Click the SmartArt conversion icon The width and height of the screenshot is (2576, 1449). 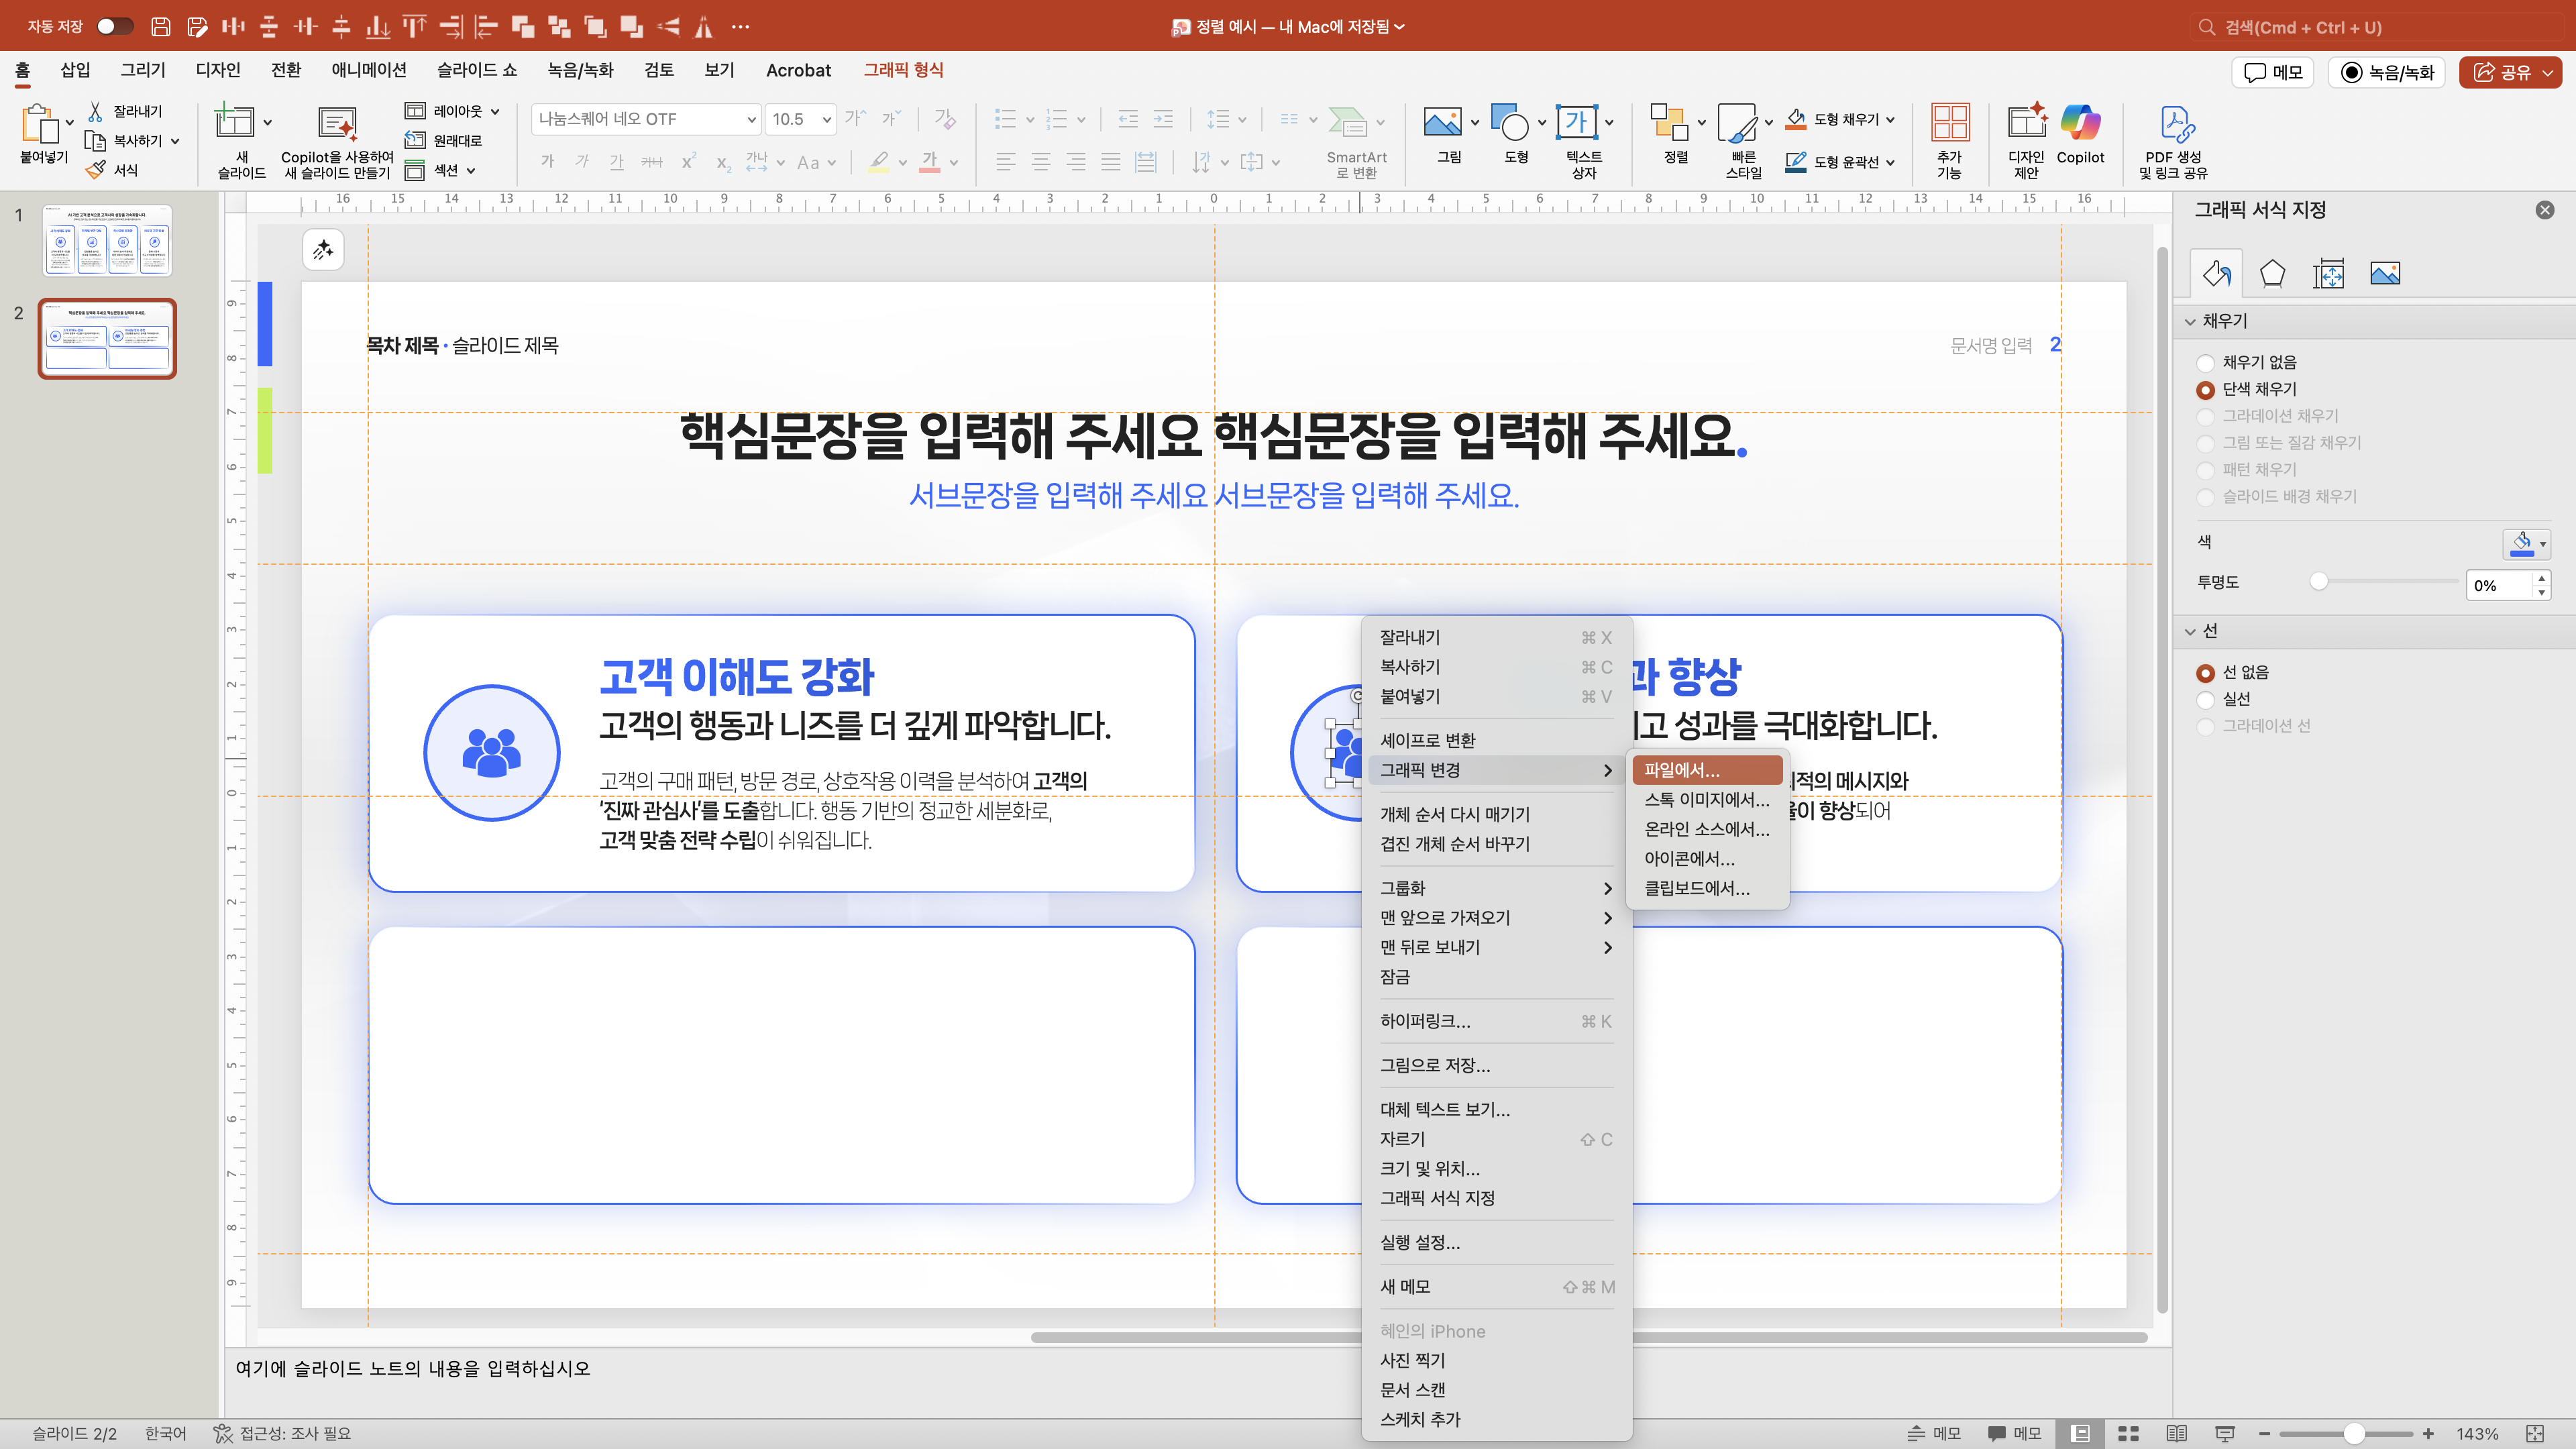(1347, 124)
